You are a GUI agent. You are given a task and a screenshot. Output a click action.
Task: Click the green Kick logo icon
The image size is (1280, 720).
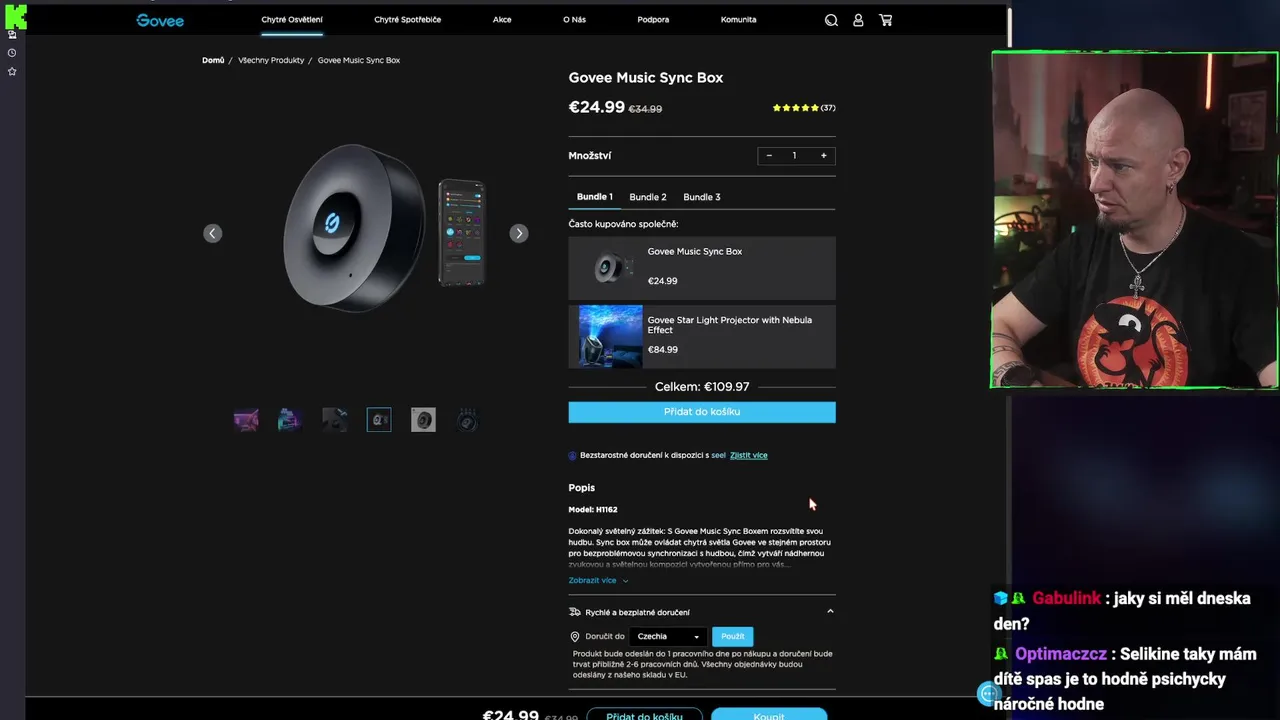coord(16,16)
